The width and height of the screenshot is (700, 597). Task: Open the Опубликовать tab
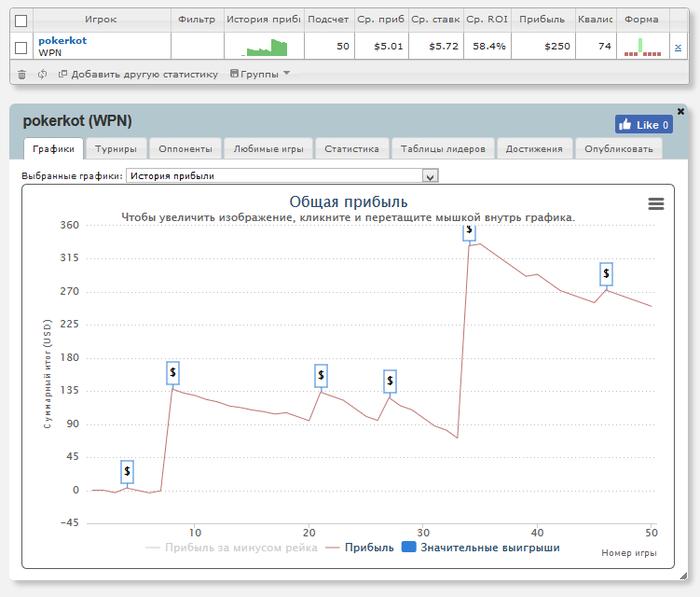pyautogui.click(x=618, y=149)
